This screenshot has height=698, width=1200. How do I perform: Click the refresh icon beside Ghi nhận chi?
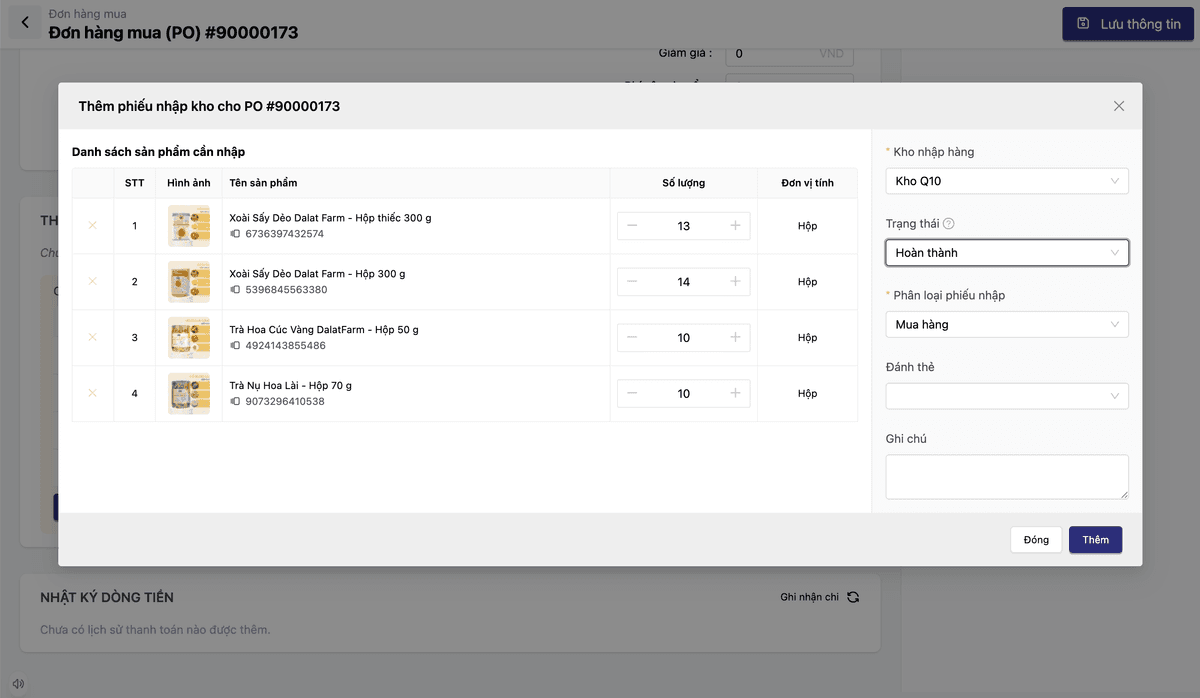click(x=853, y=597)
